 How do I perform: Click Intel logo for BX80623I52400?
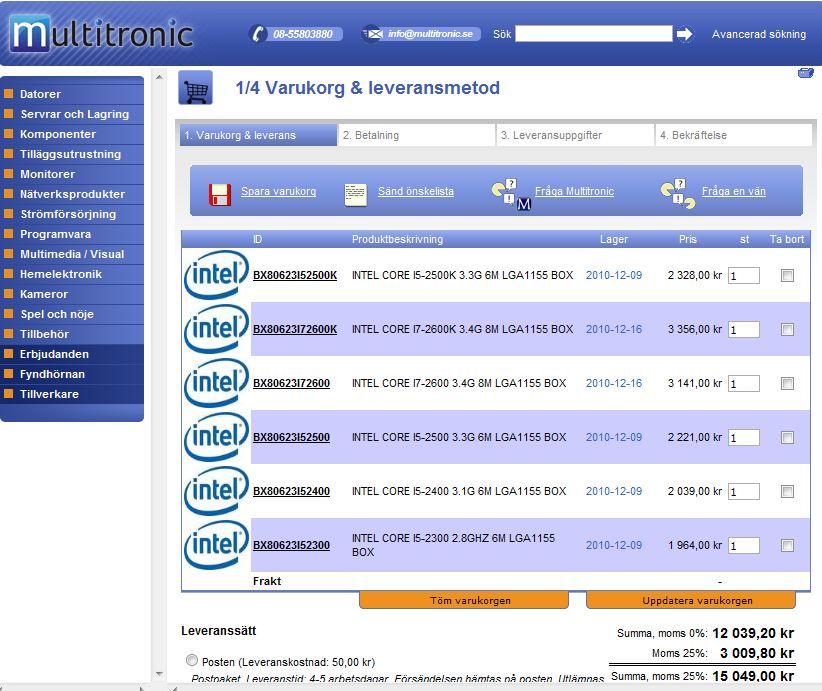click(x=216, y=491)
